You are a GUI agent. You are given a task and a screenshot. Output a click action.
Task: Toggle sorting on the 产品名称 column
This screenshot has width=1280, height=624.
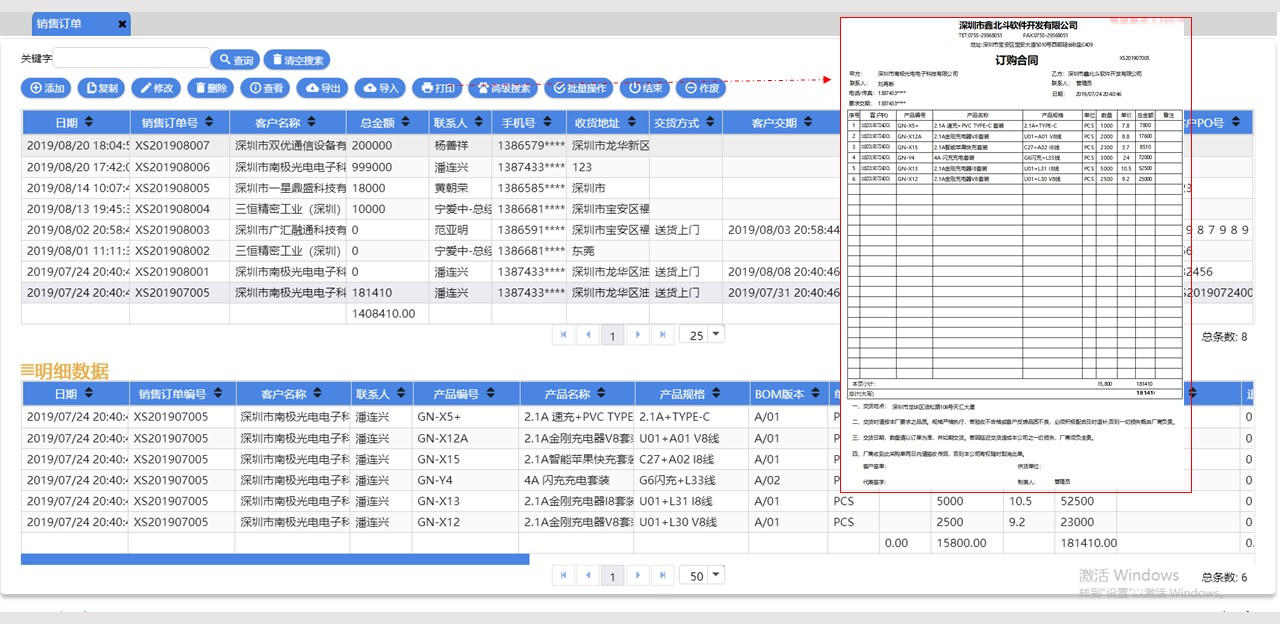click(x=577, y=393)
